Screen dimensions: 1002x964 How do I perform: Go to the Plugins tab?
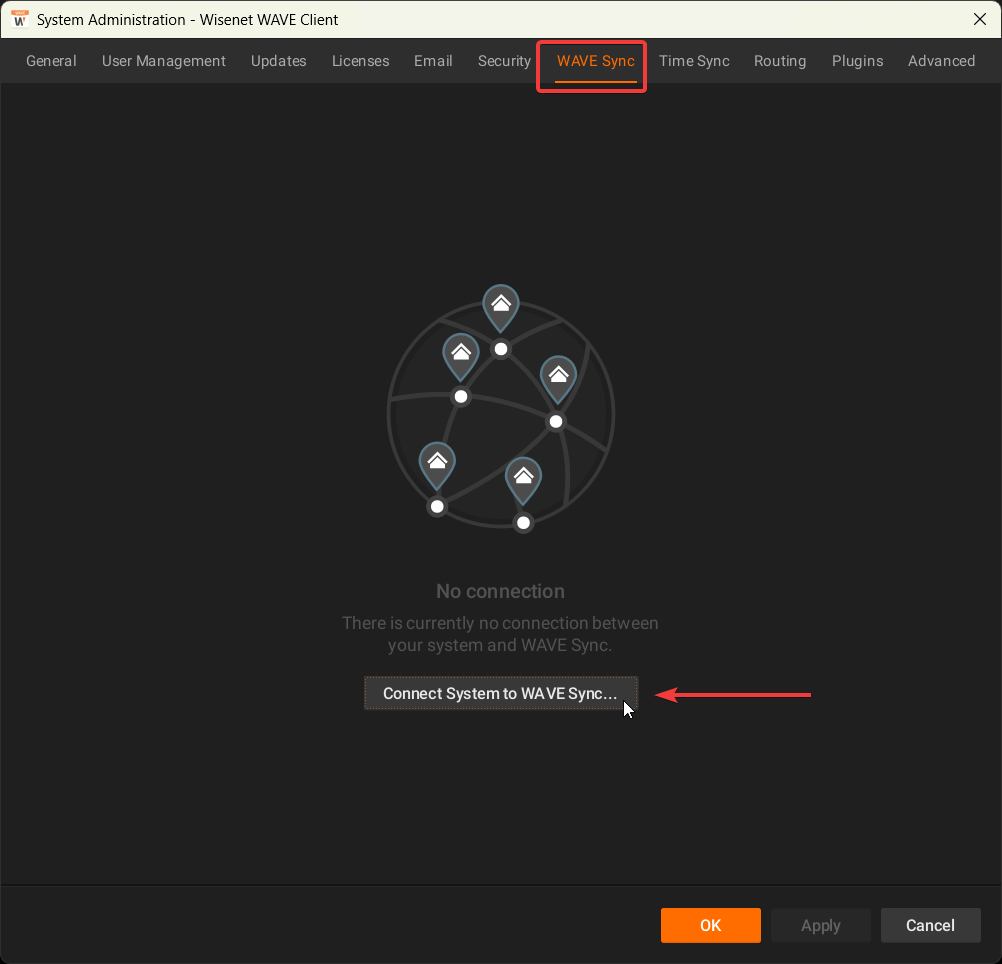(858, 61)
